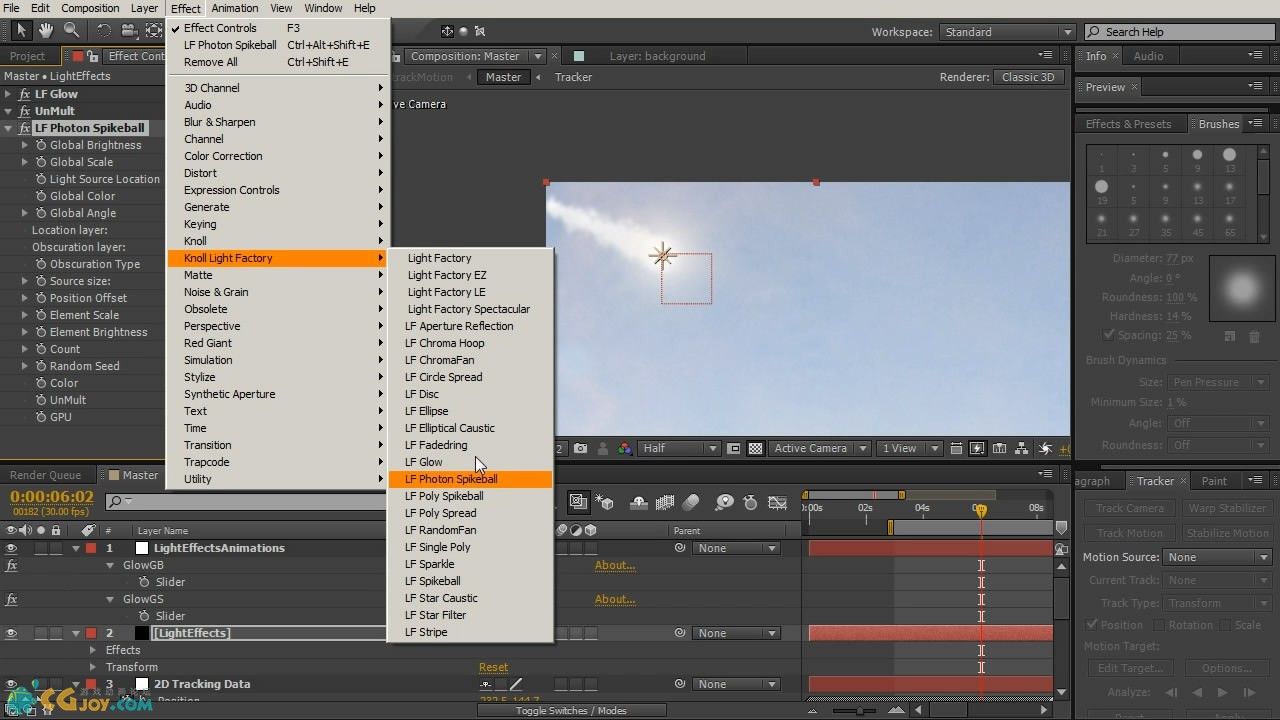Toggle eye of 2D Tracking Data layer
This screenshot has height=720, width=1280.
[11, 684]
